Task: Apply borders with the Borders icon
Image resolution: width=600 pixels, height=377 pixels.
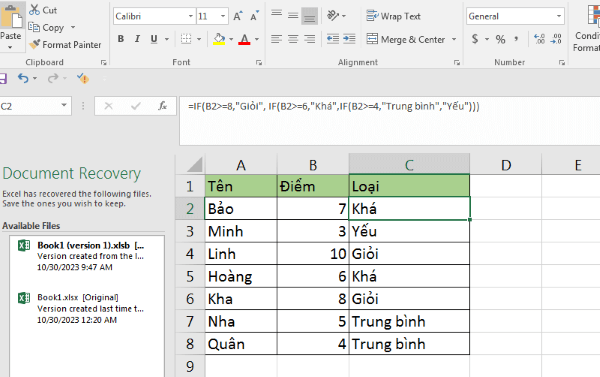Action: tap(186, 39)
